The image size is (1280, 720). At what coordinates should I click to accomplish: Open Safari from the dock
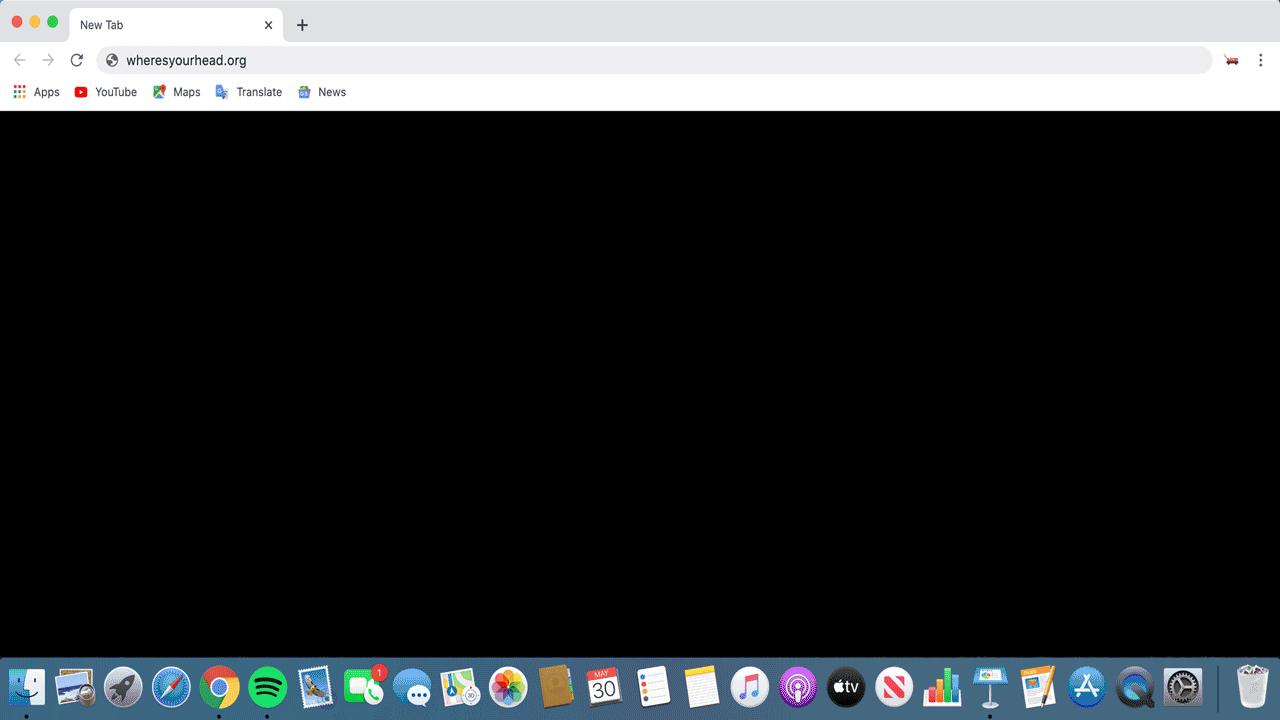(x=171, y=687)
